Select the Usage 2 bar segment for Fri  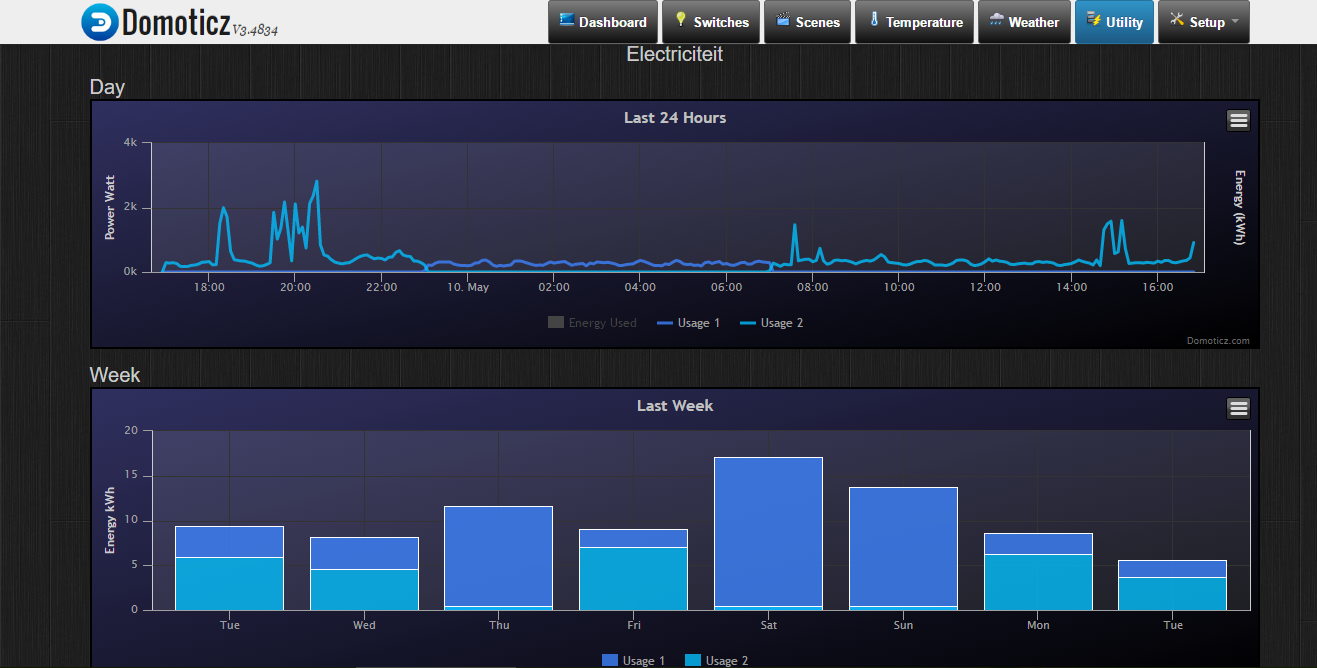click(x=634, y=579)
